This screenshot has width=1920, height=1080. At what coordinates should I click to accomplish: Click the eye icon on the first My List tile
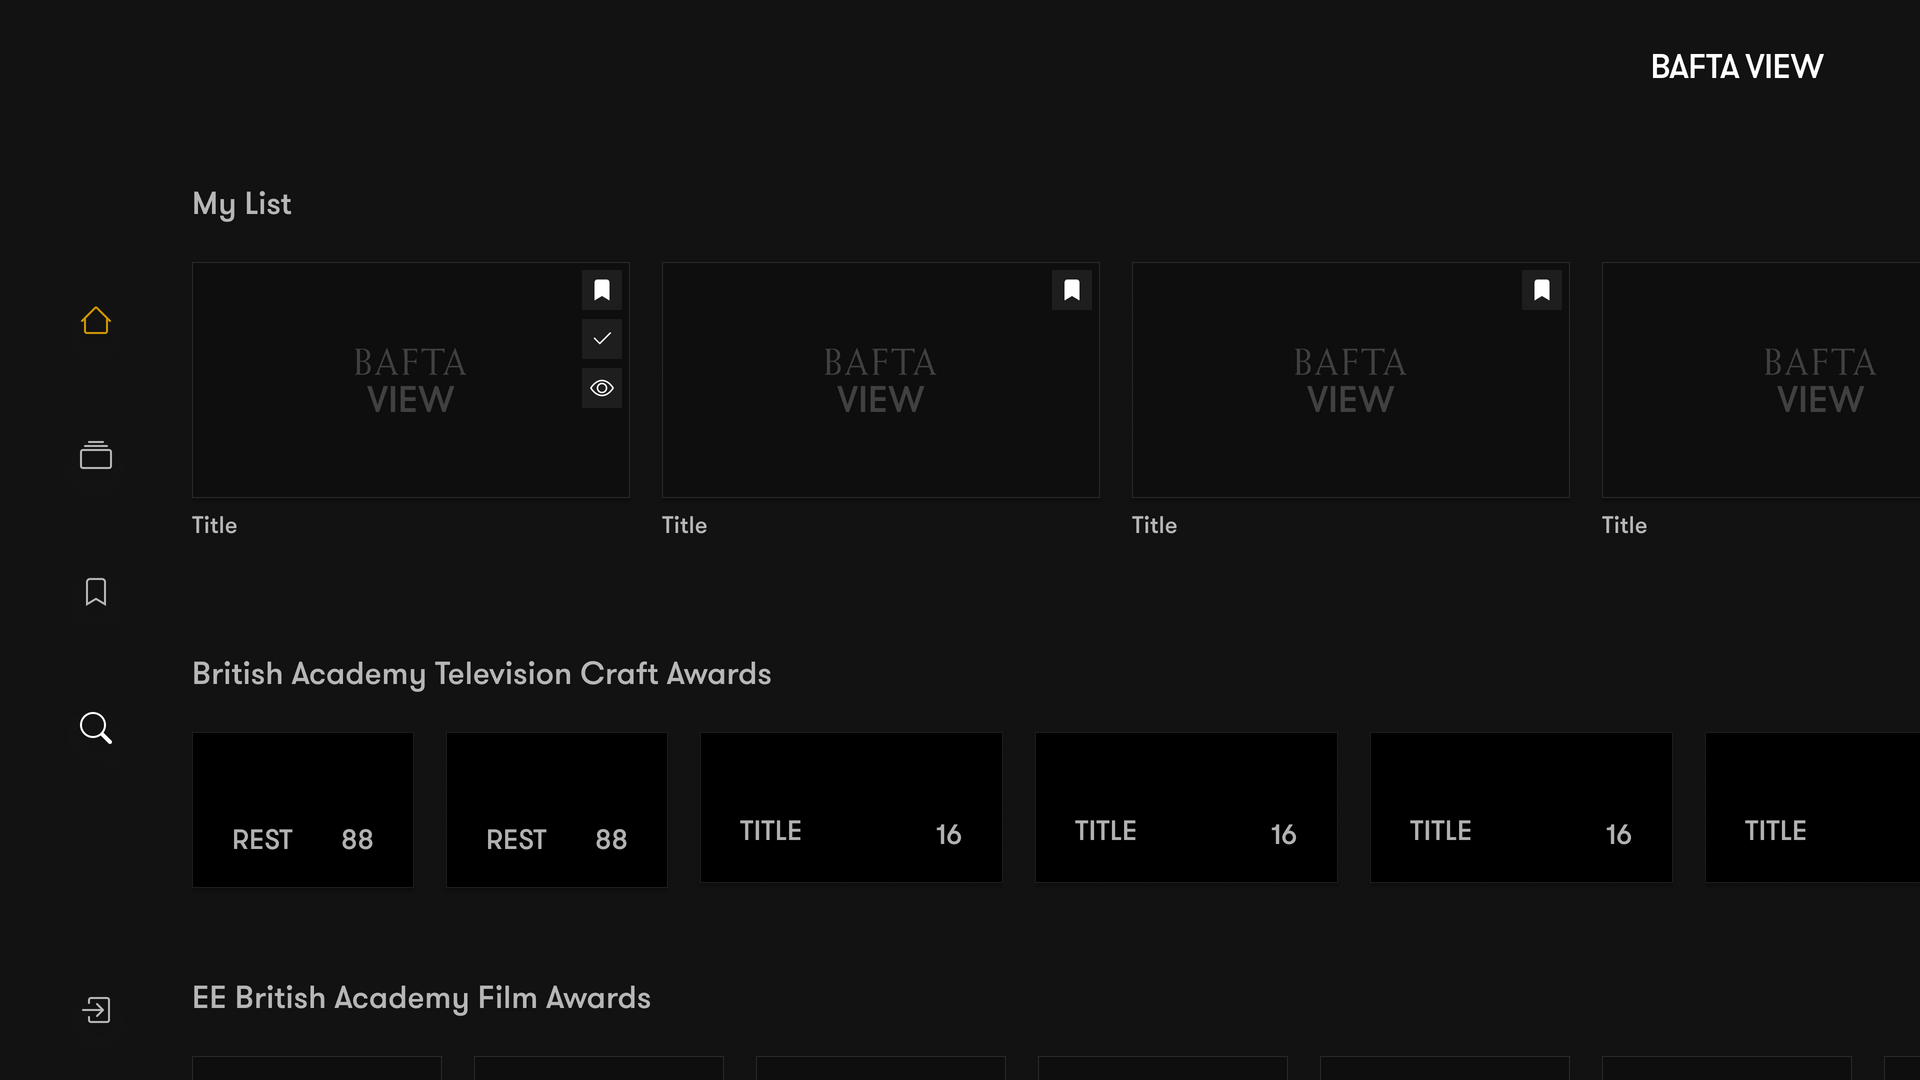coord(601,388)
